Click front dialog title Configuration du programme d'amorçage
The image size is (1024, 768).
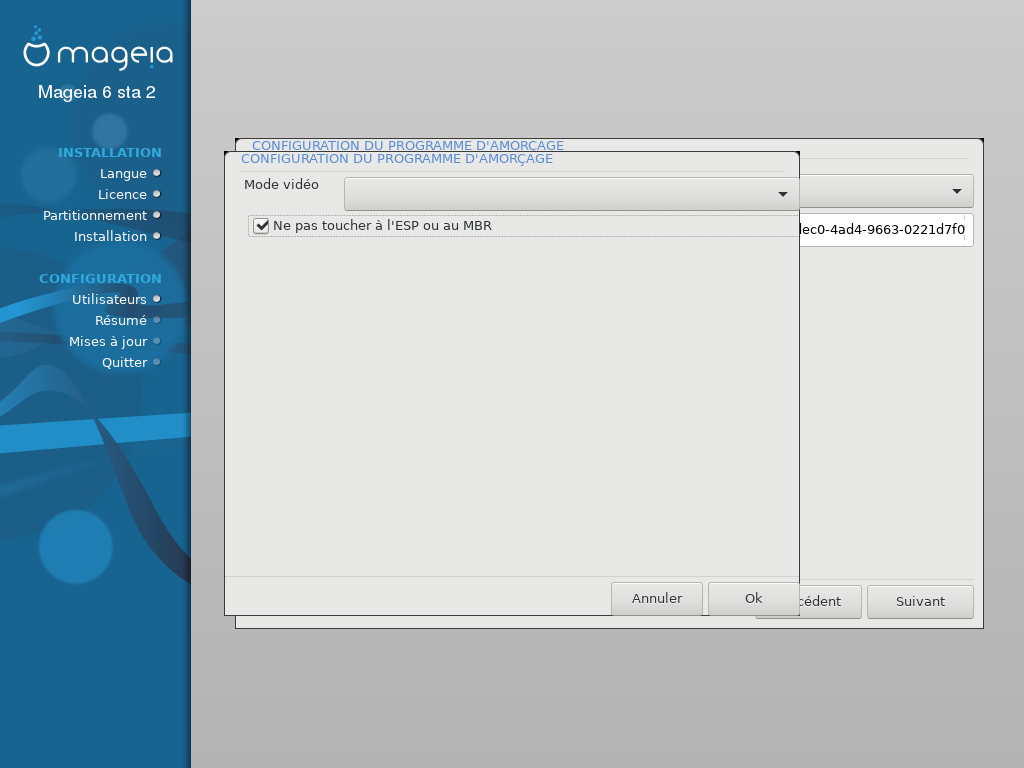397,159
